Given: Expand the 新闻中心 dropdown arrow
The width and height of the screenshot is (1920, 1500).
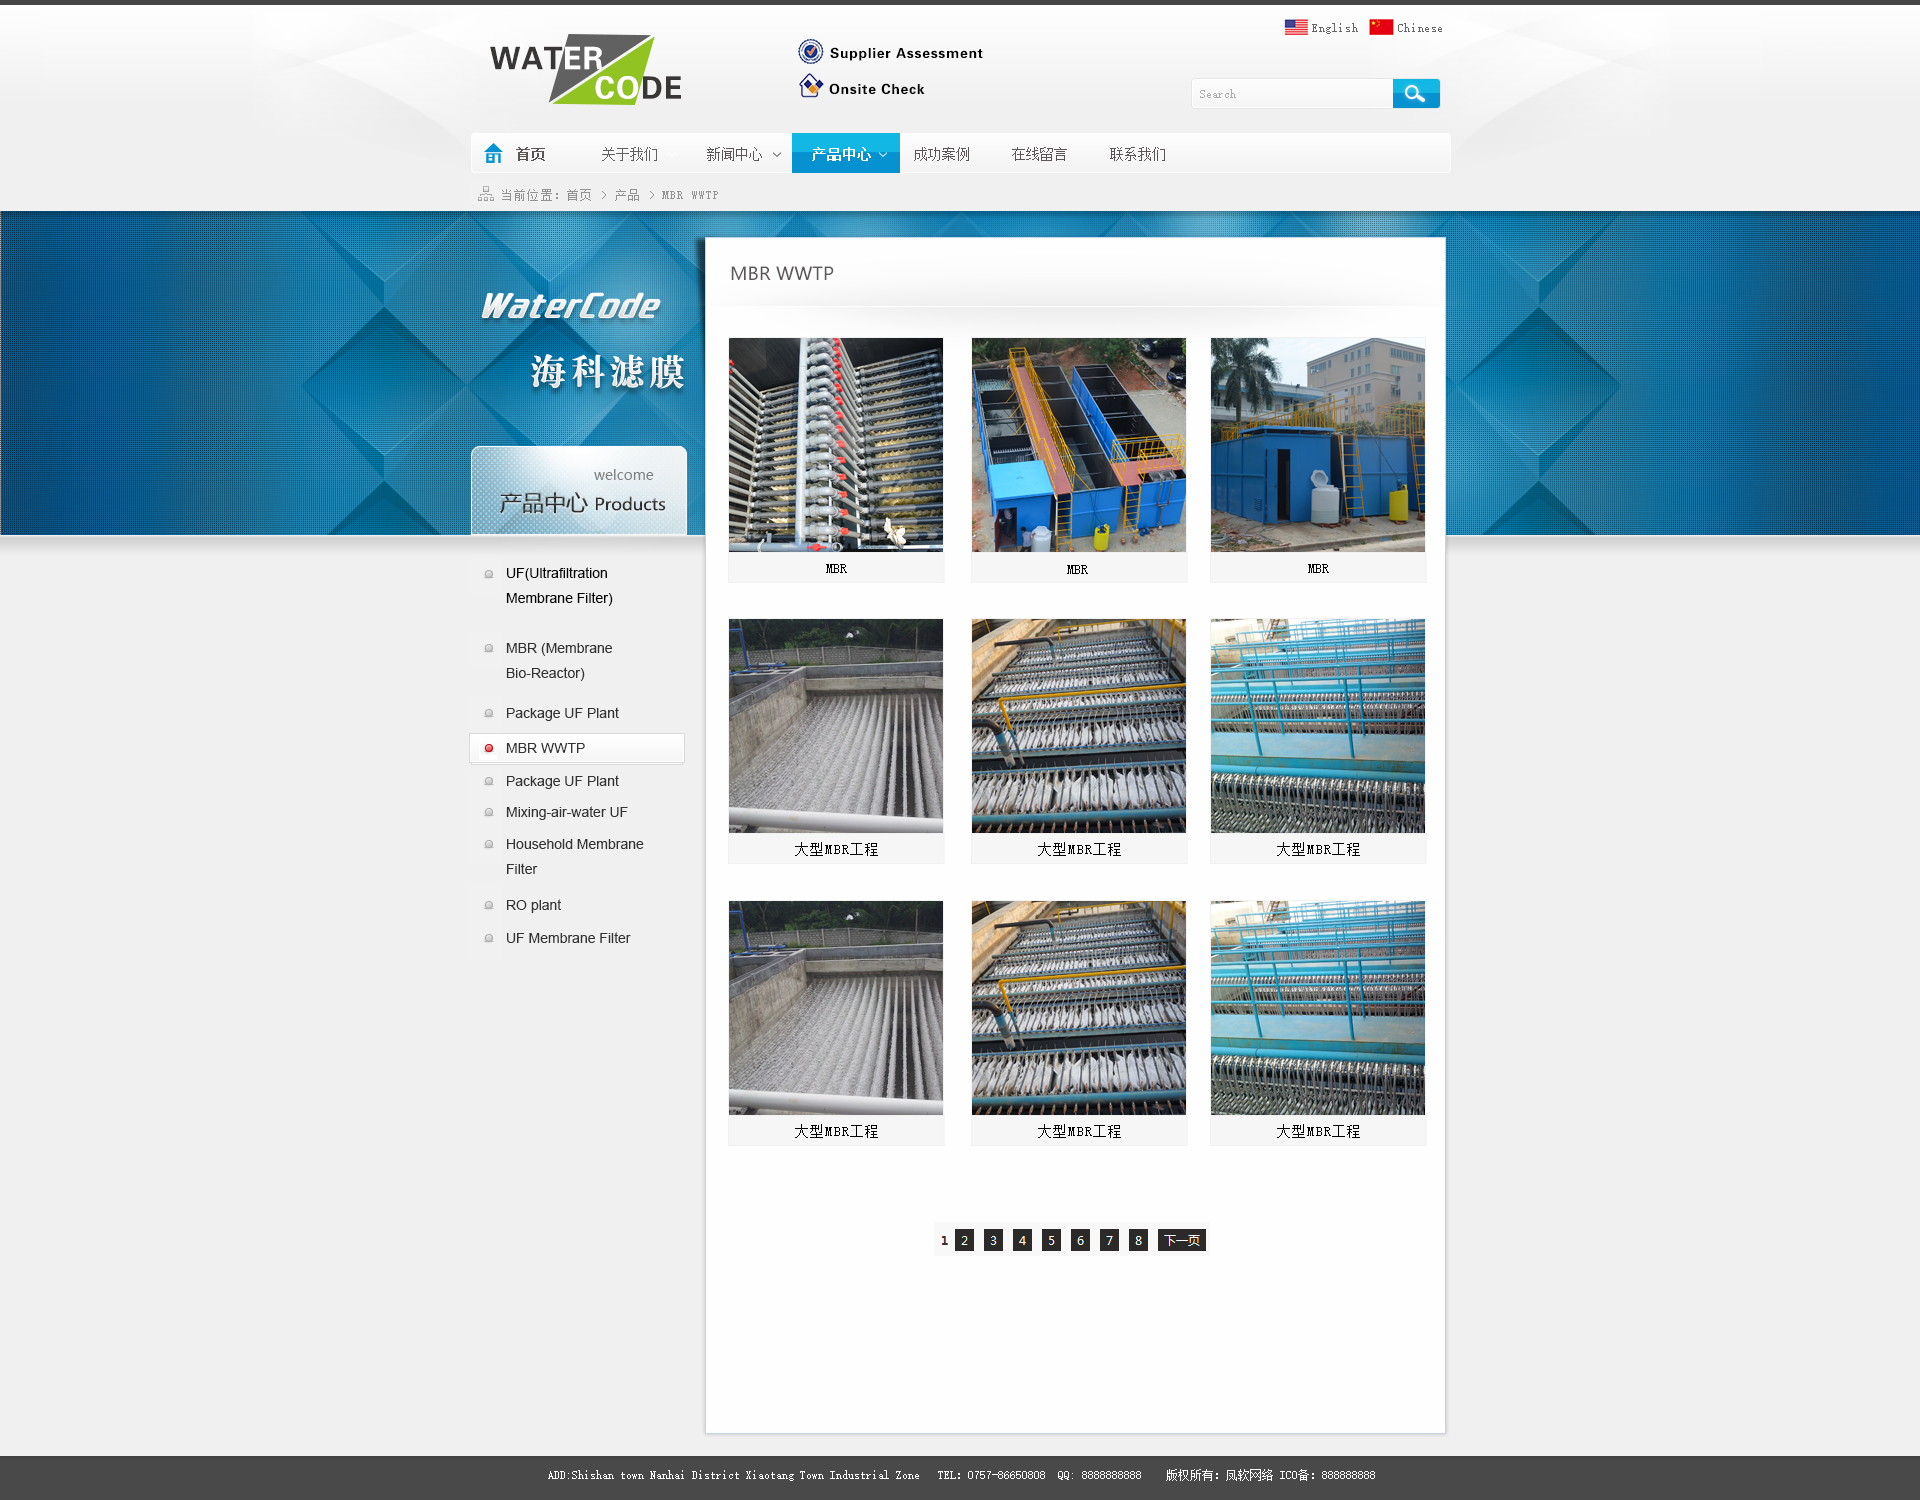Looking at the screenshot, I should pyautogui.click(x=777, y=154).
